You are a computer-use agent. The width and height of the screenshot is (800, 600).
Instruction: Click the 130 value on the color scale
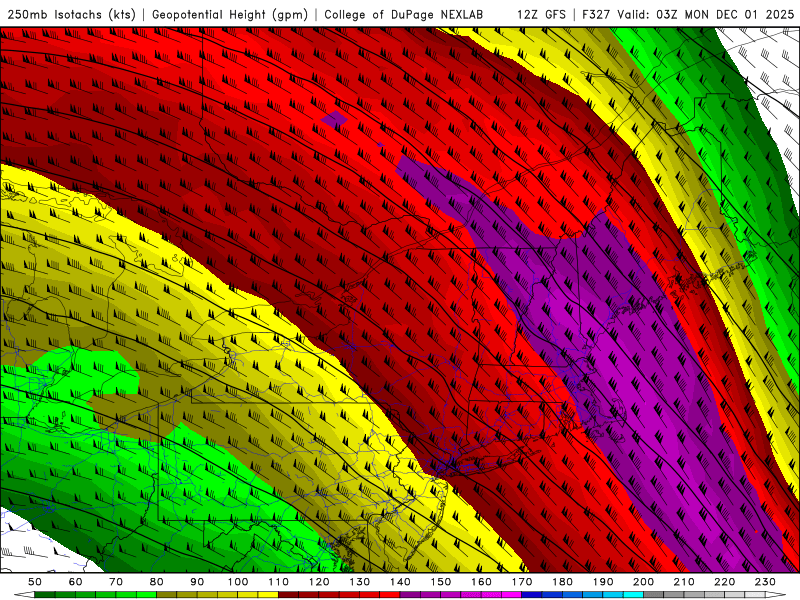(360, 582)
